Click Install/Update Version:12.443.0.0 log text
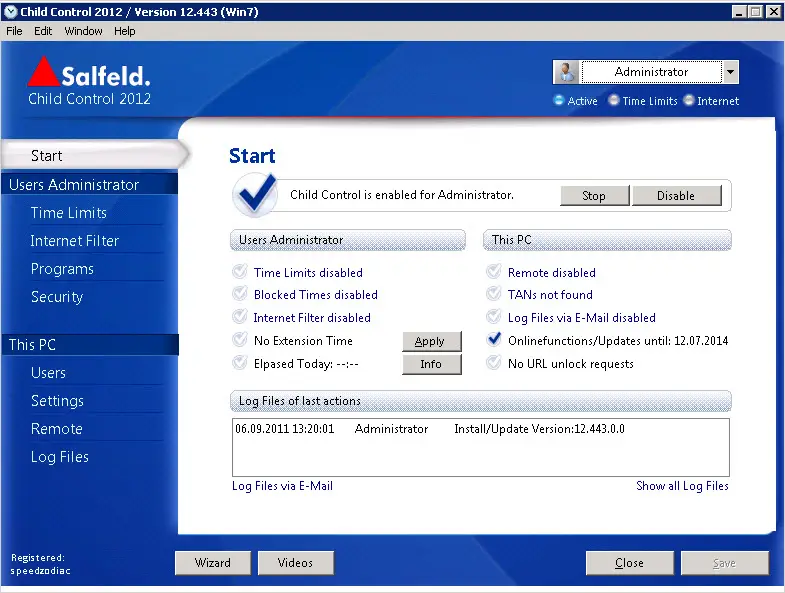 tap(539, 429)
